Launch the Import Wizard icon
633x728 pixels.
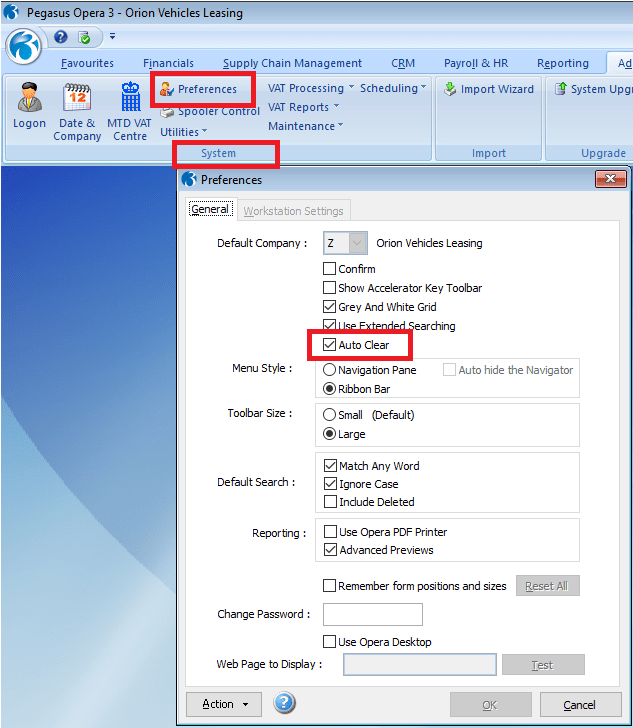450,89
